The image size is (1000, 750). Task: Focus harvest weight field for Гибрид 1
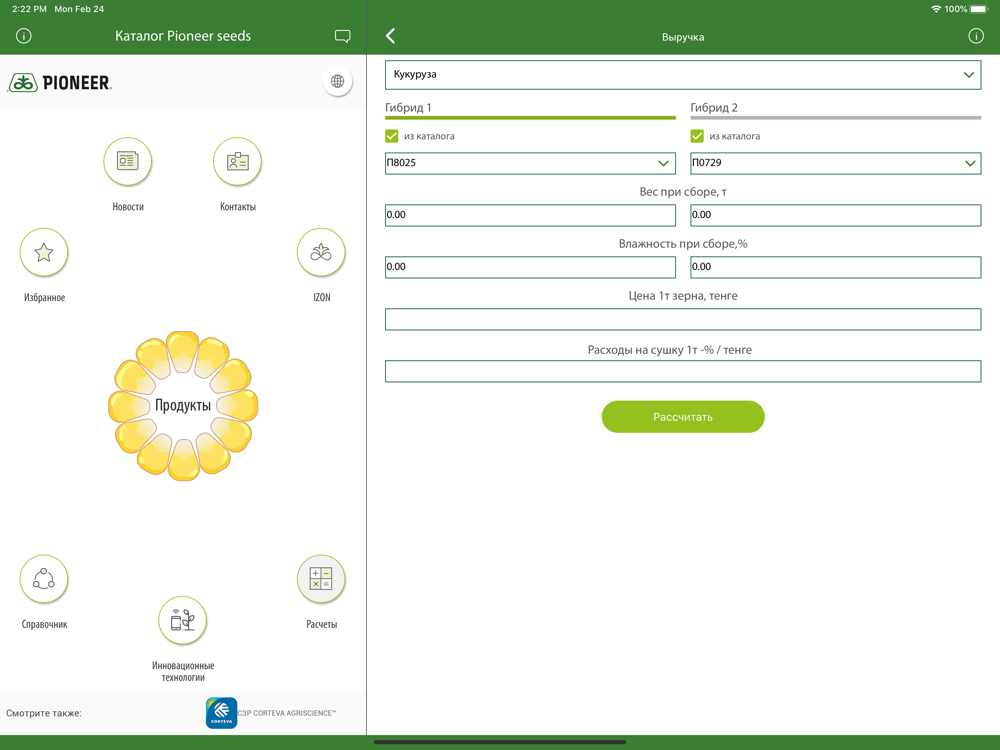pyautogui.click(x=530, y=215)
